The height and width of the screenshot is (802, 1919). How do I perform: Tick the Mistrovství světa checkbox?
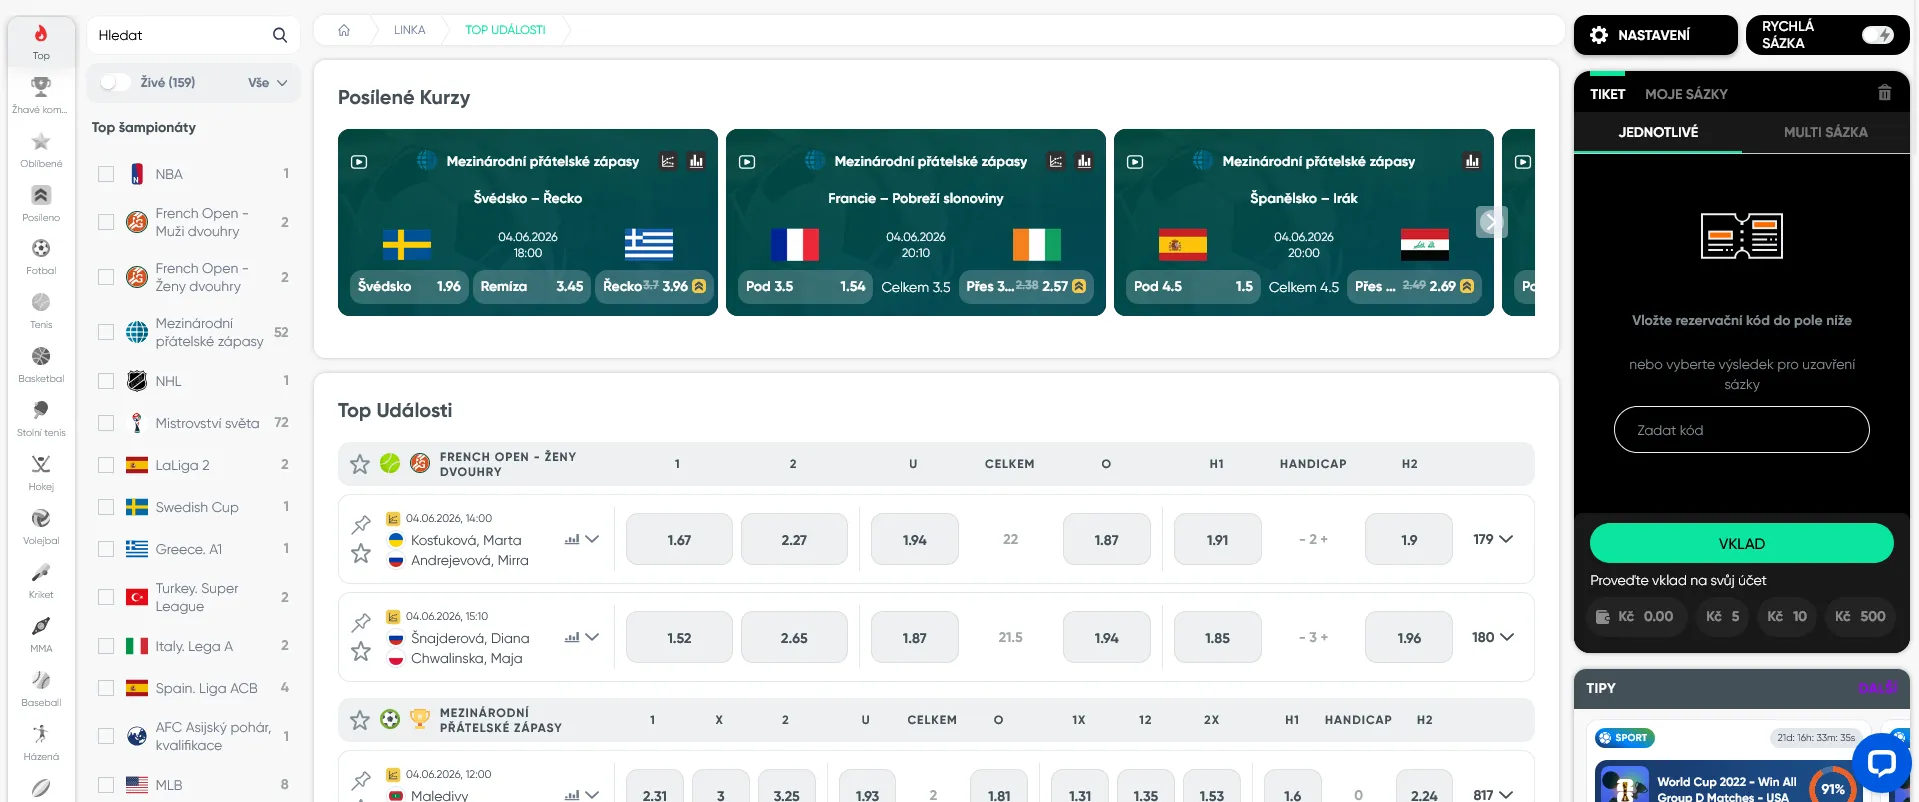pyautogui.click(x=106, y=423)
